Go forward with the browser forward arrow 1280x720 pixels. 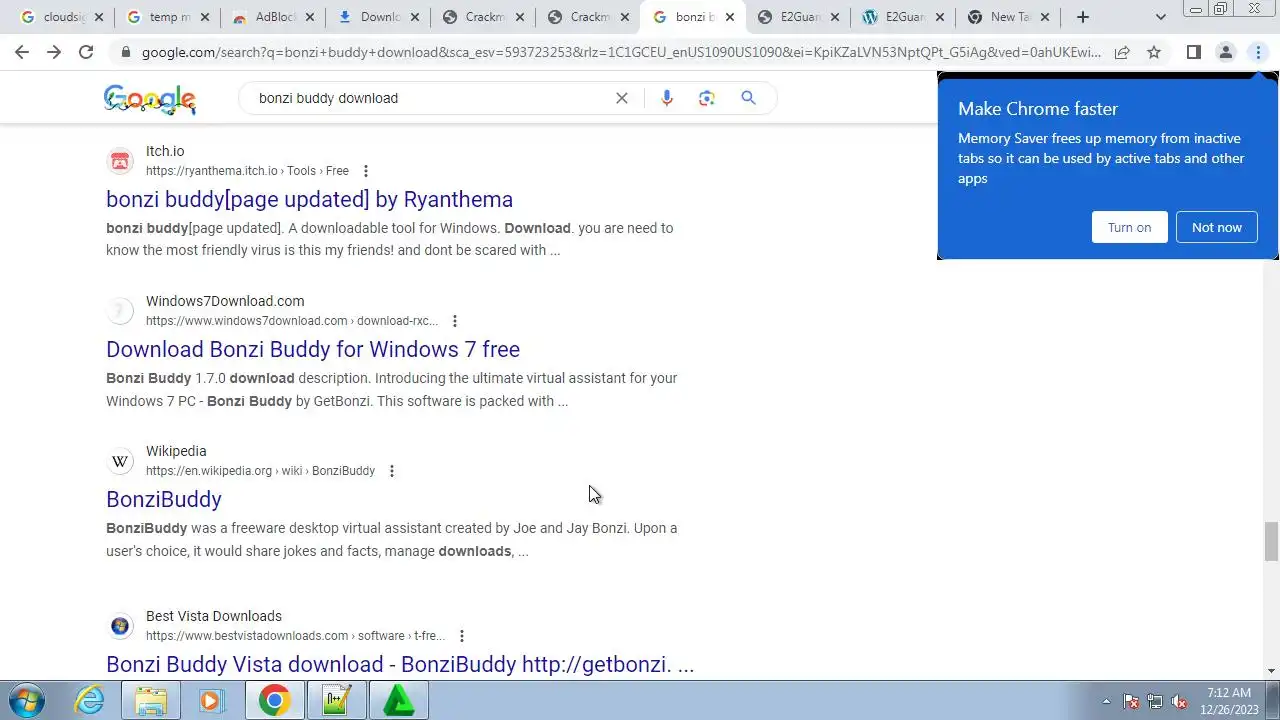(54, 52)
